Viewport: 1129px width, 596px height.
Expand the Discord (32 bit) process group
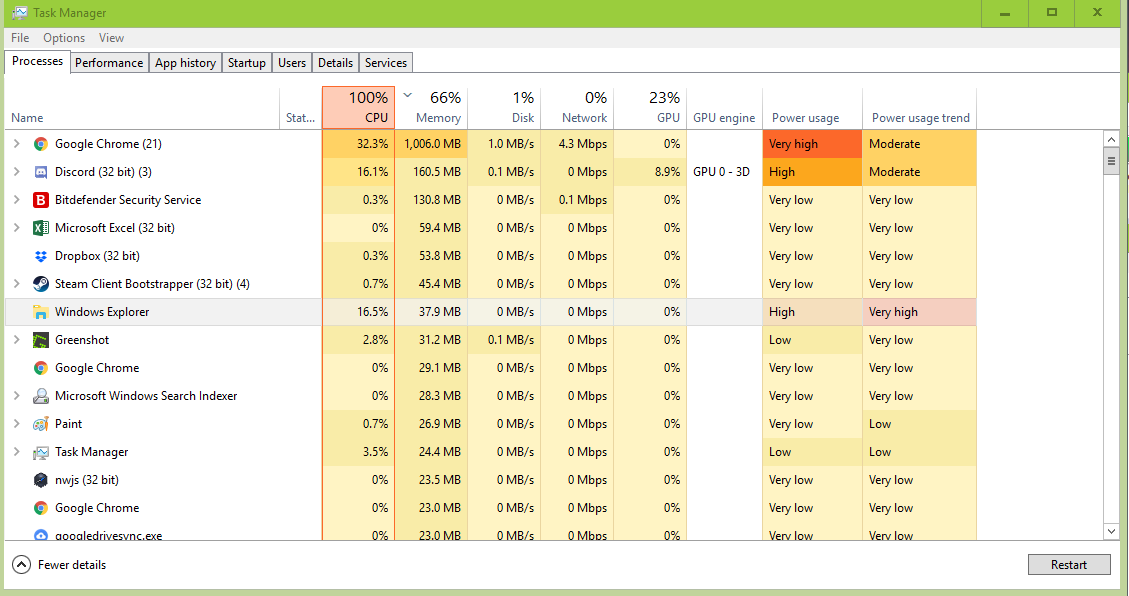16,172
